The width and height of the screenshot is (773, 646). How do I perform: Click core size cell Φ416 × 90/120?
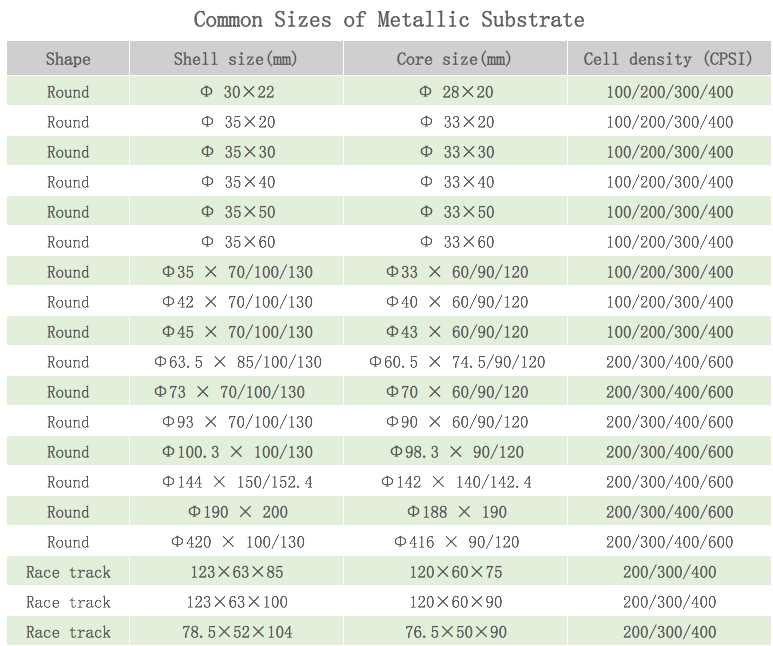coord(456,542)
